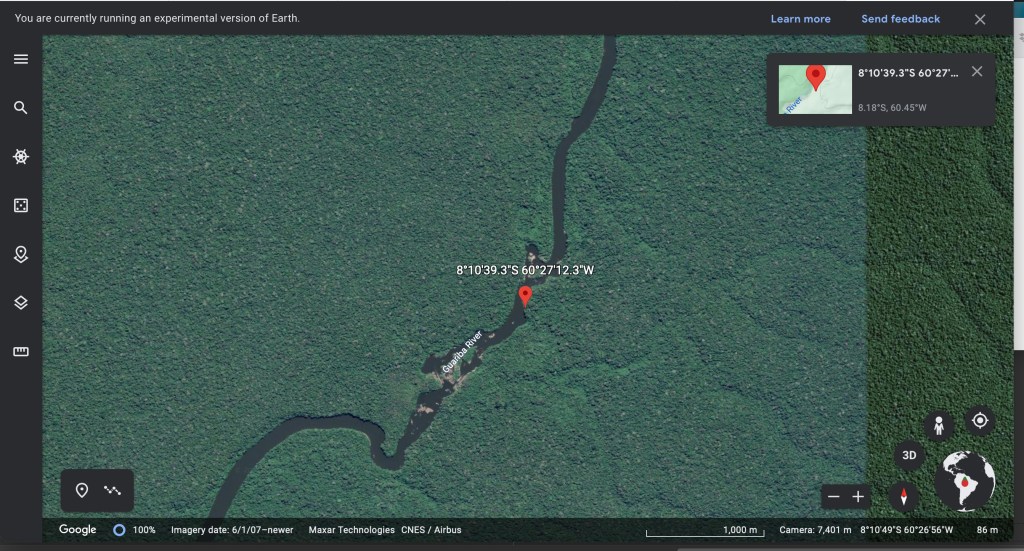Select the Measure ruler tool

point(20,351)
